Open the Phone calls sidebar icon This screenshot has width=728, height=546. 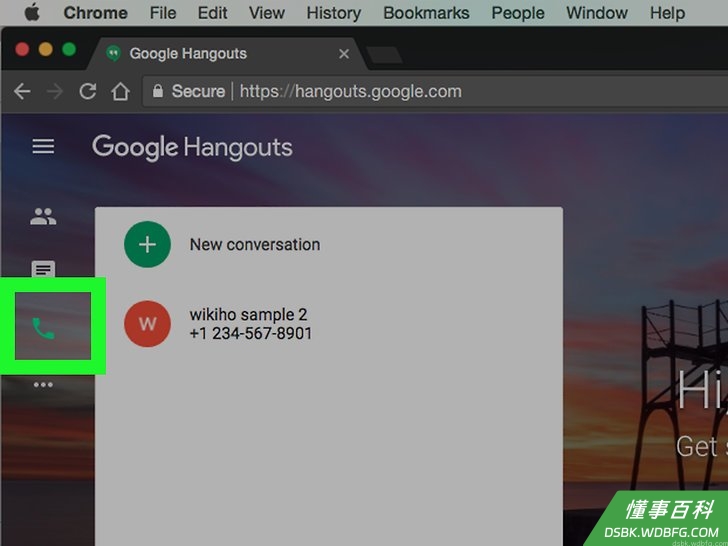(x=44, y=329)
